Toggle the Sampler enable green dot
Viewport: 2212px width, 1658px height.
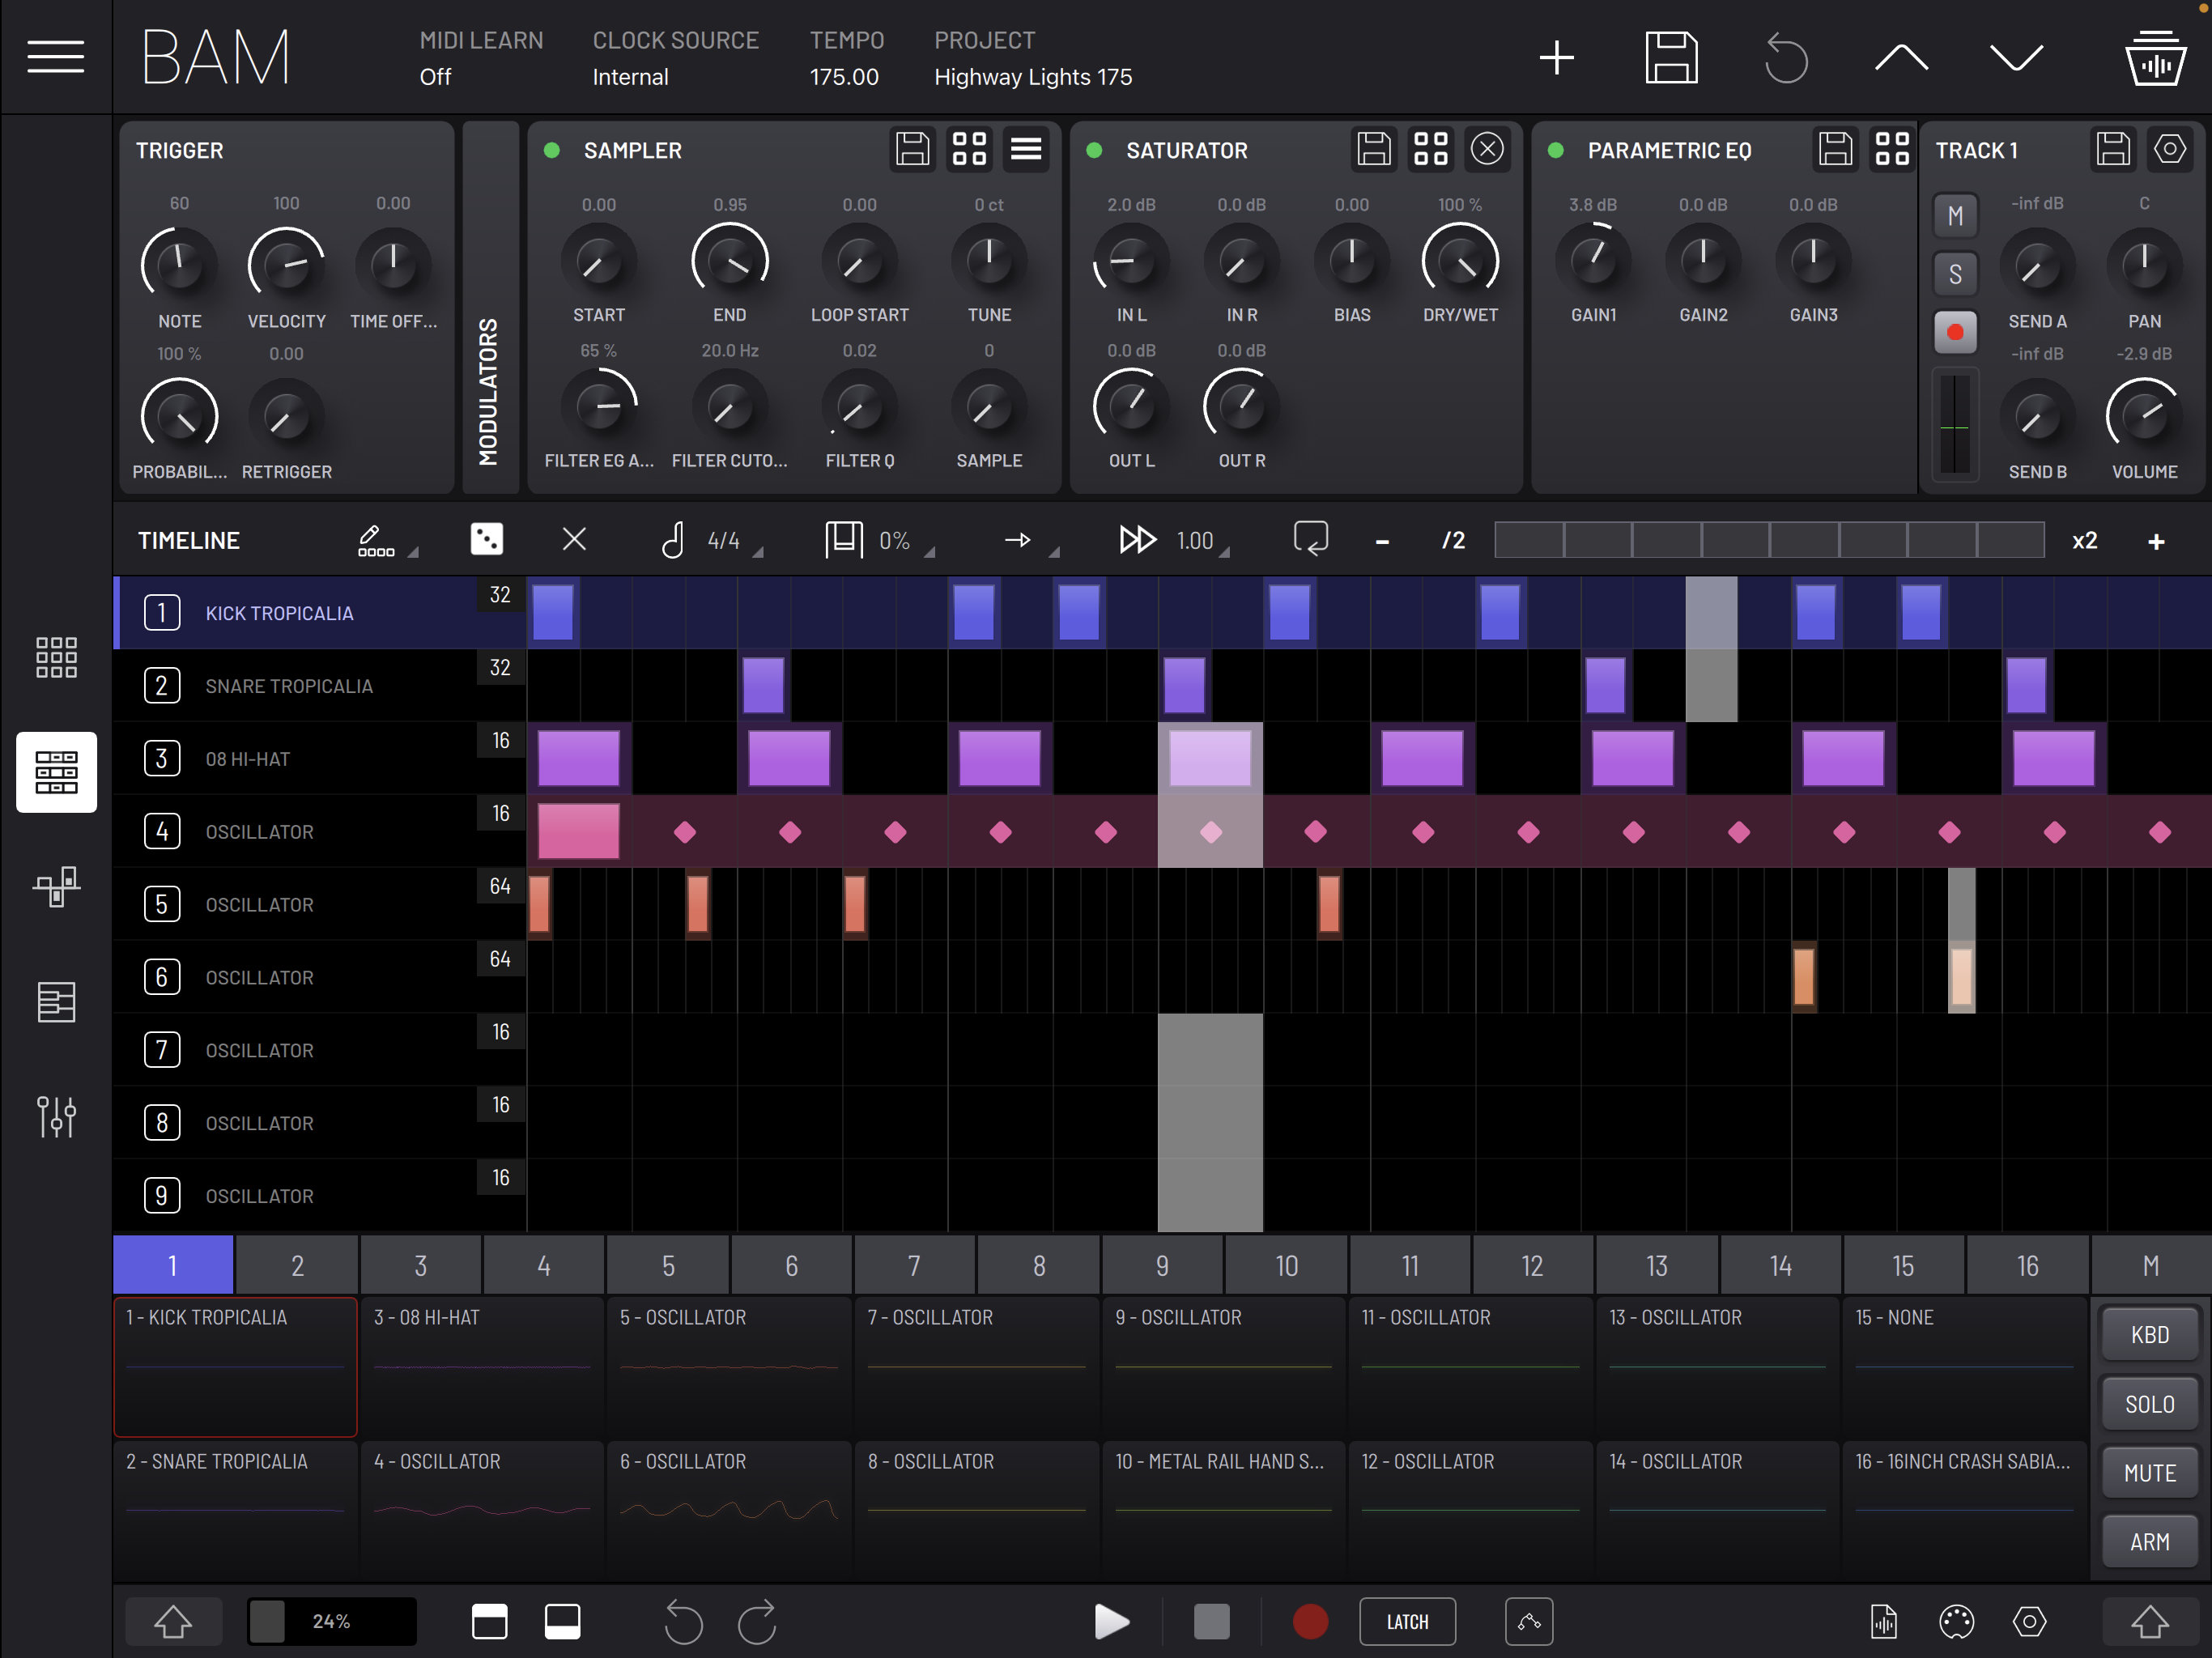tap(551, 150)
